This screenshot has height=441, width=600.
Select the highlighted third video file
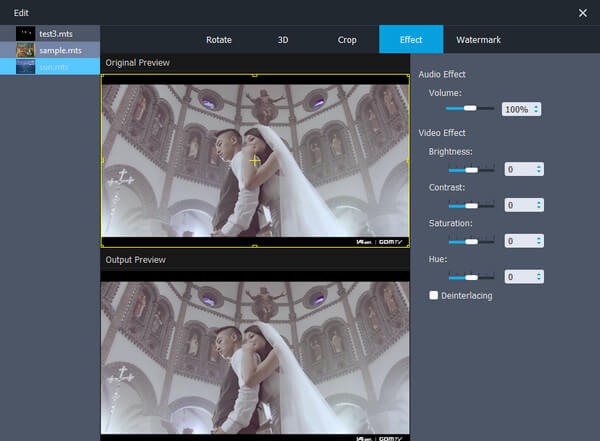[50, 66]
